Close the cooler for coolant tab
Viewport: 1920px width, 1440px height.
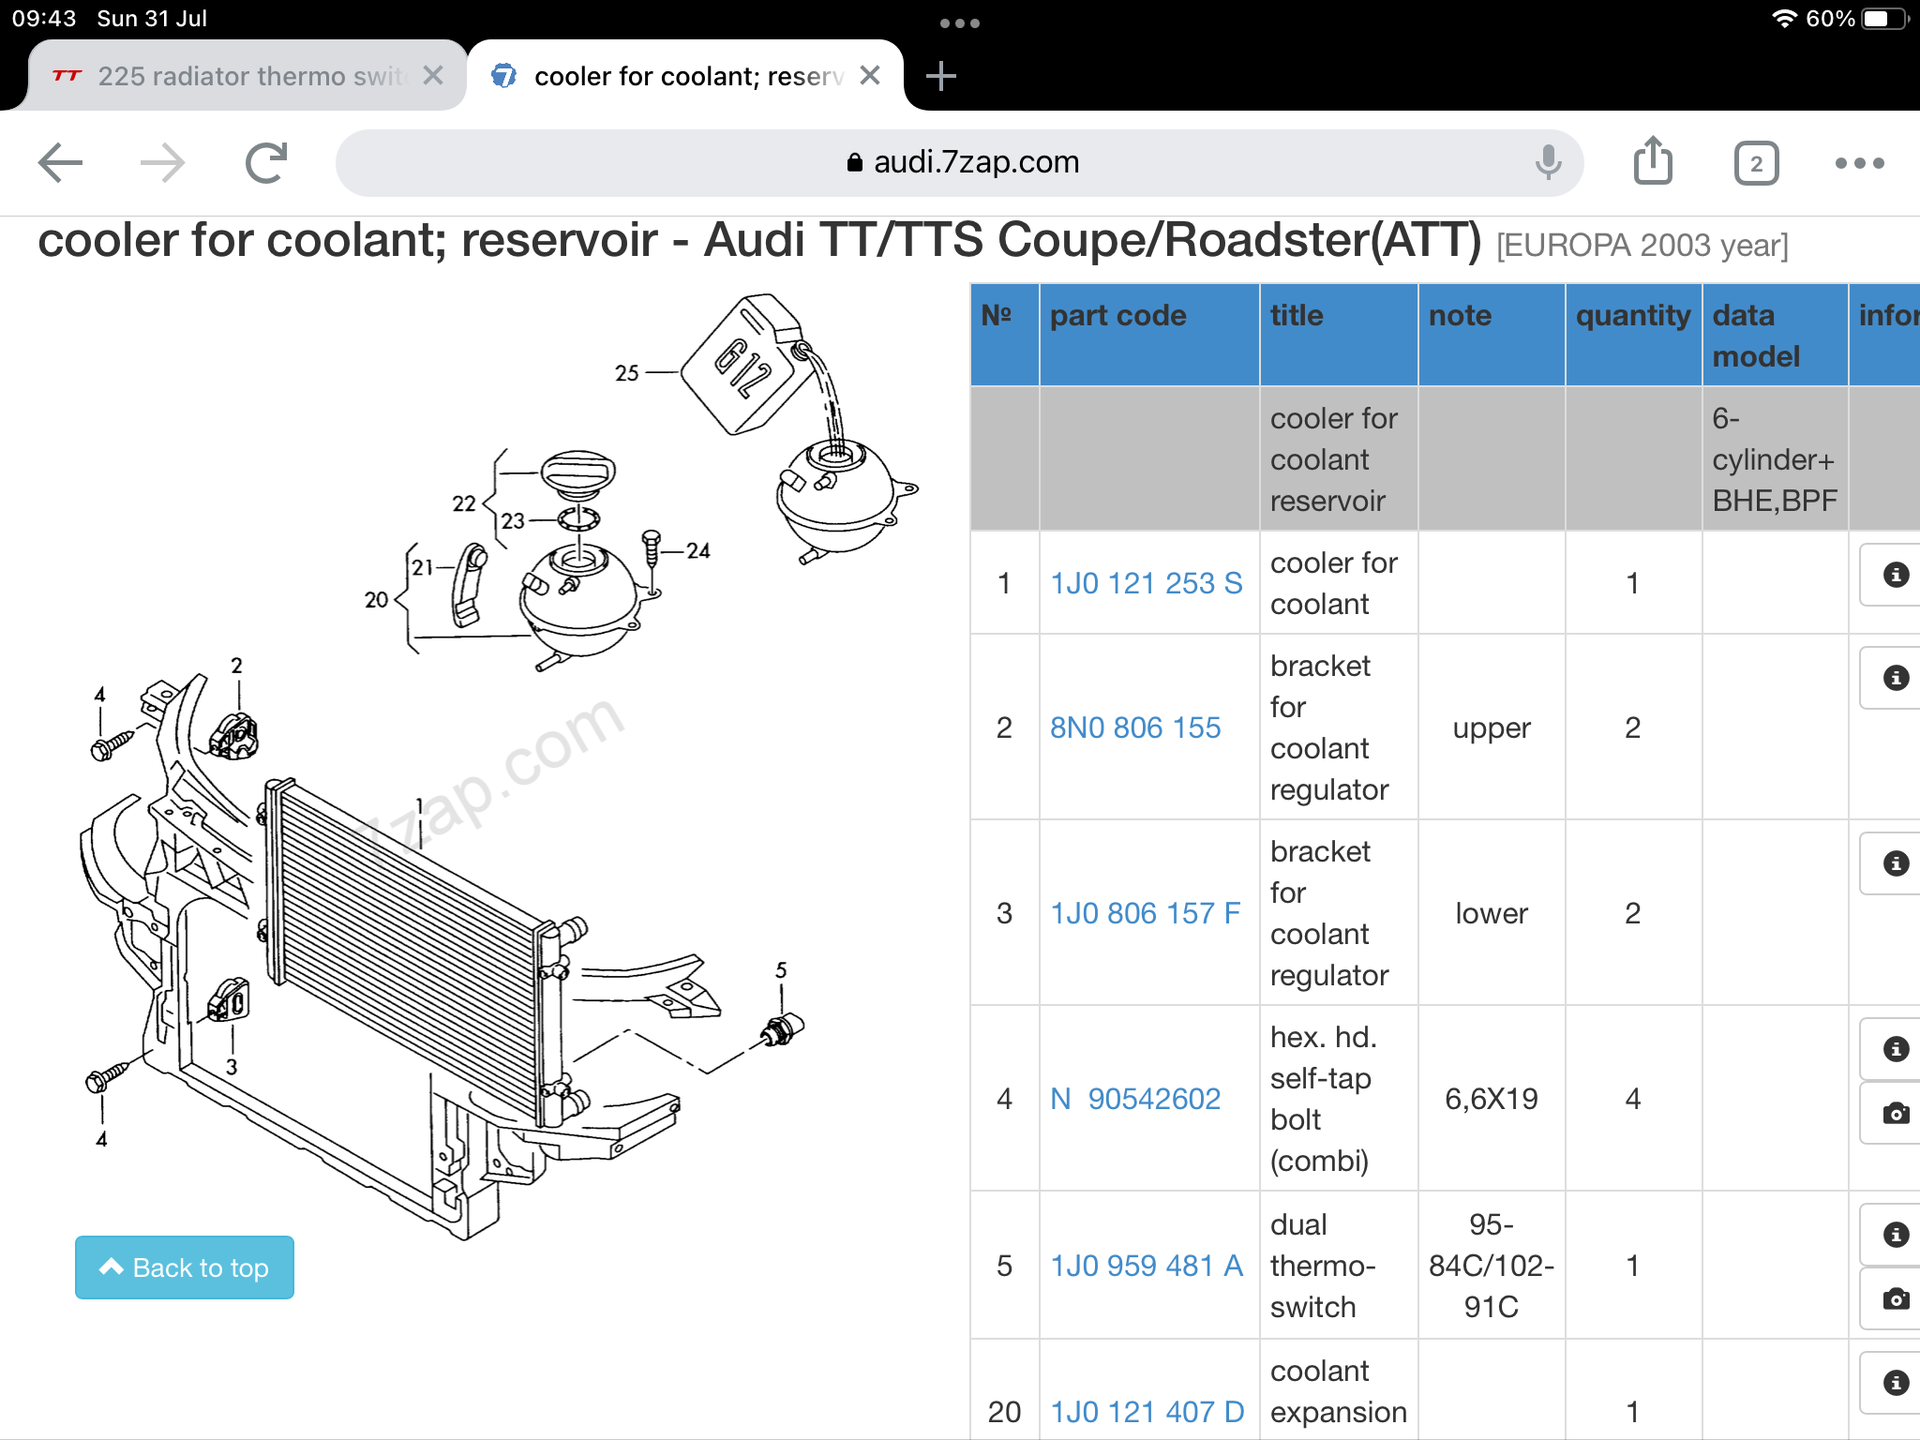point(870,76)
